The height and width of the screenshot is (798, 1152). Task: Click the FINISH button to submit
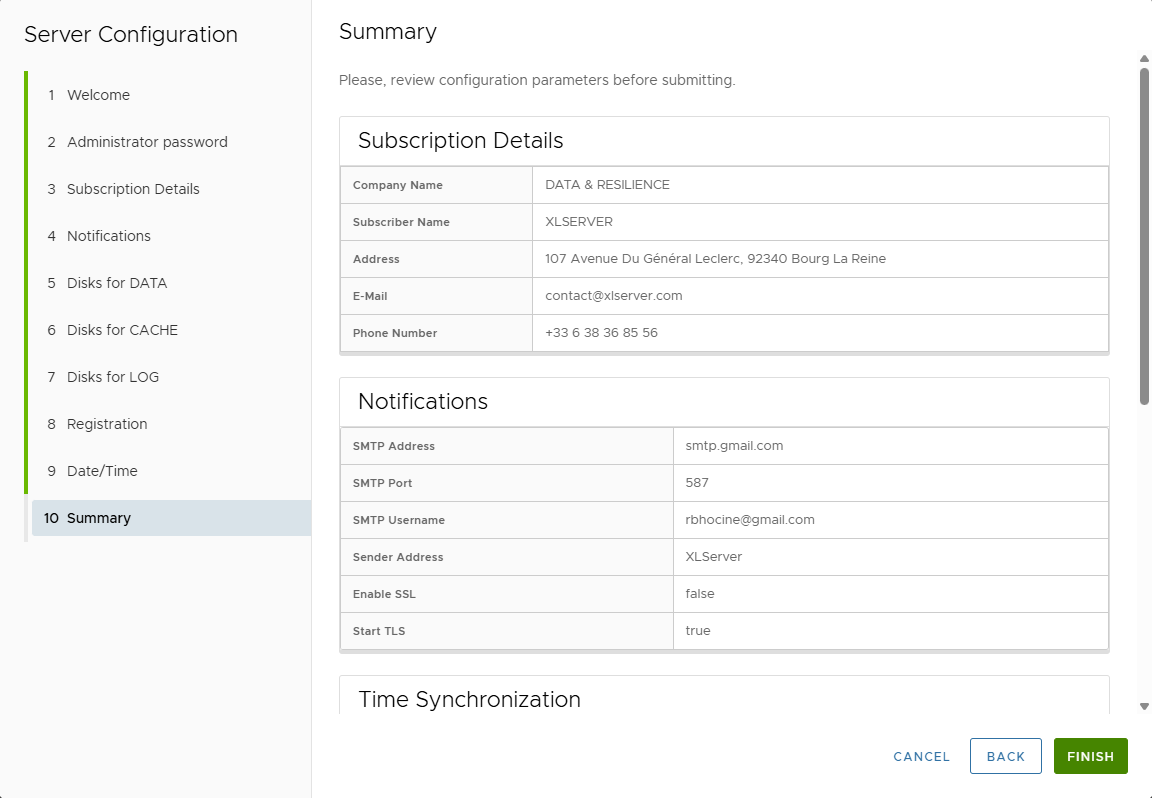point(1090,756)
